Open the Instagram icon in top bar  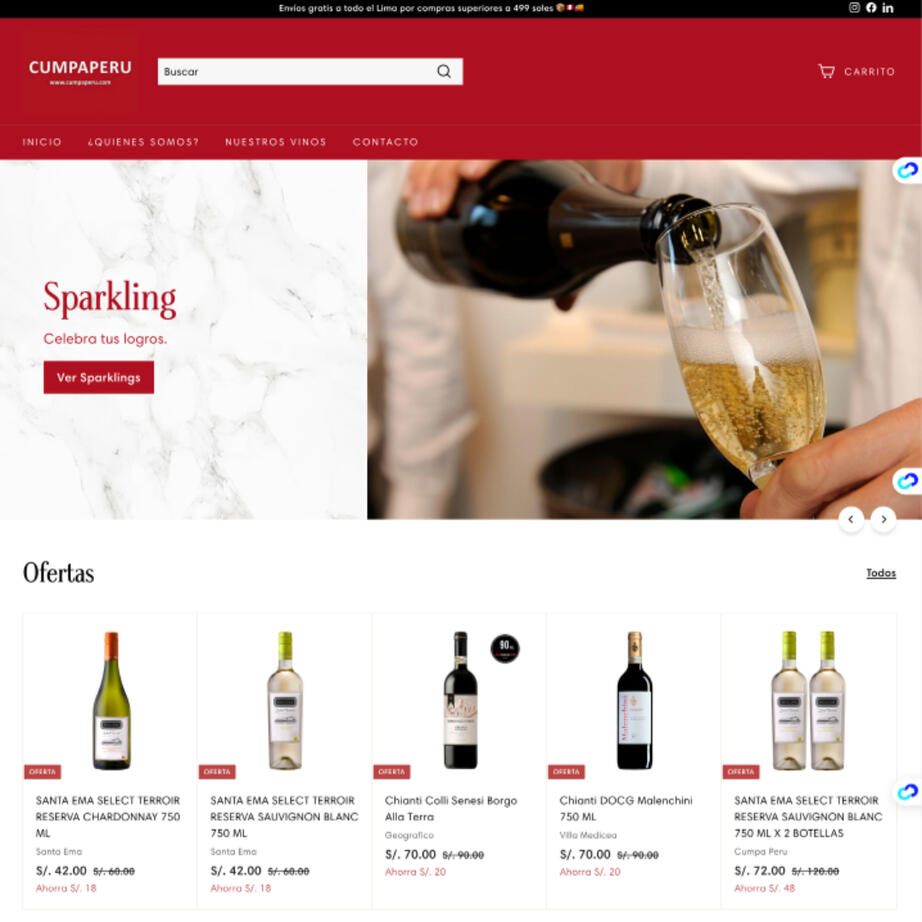tap(854, 8)
